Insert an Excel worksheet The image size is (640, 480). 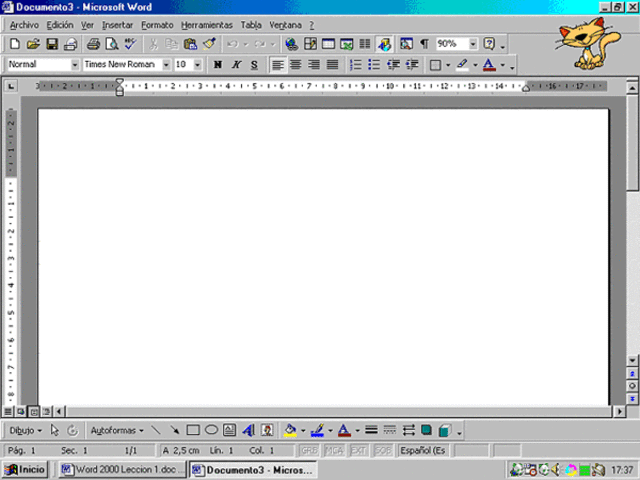click(347, 44)
